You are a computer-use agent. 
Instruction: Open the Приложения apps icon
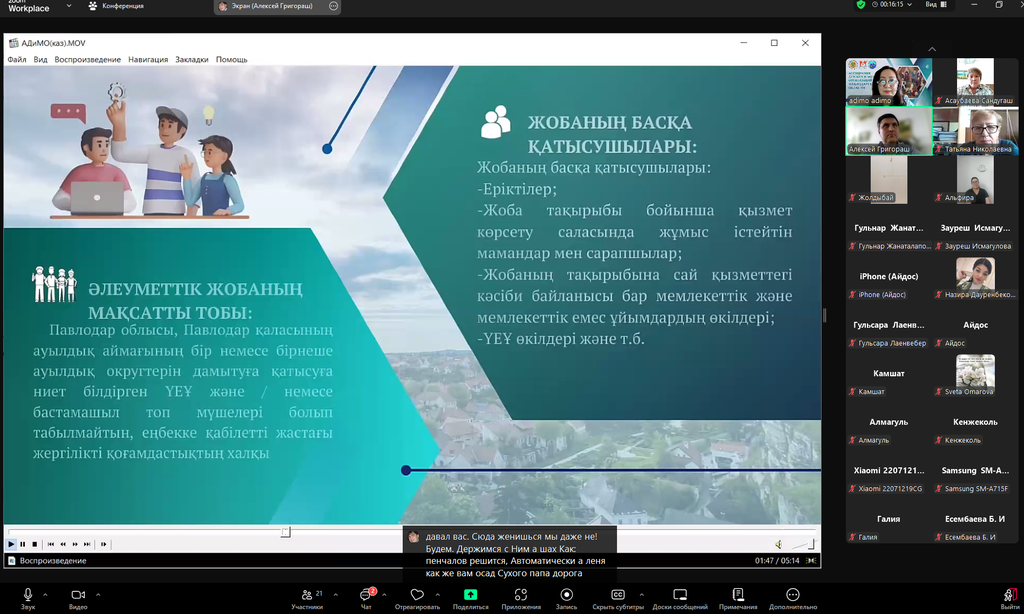click(x=521, y=596)
